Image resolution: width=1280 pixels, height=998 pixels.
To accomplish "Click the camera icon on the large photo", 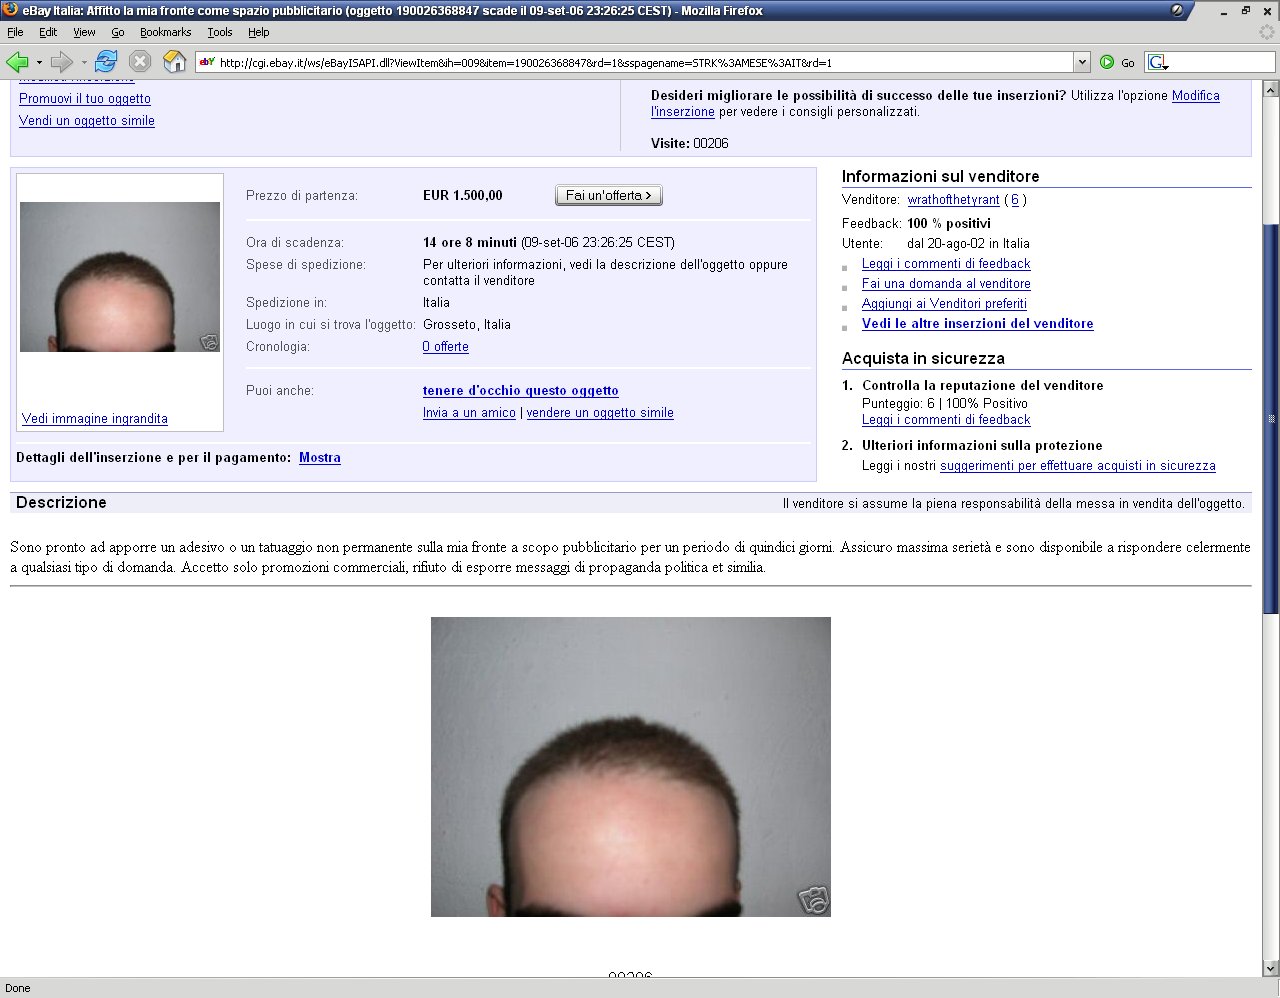I will point(814,899).
